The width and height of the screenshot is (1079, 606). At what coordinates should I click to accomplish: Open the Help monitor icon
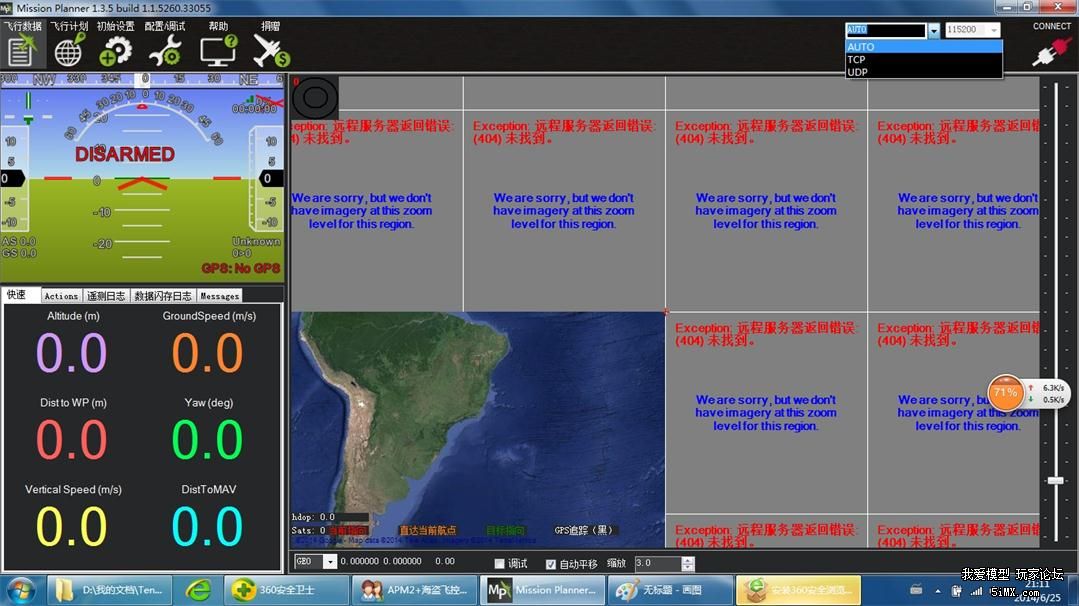[218, 50]
